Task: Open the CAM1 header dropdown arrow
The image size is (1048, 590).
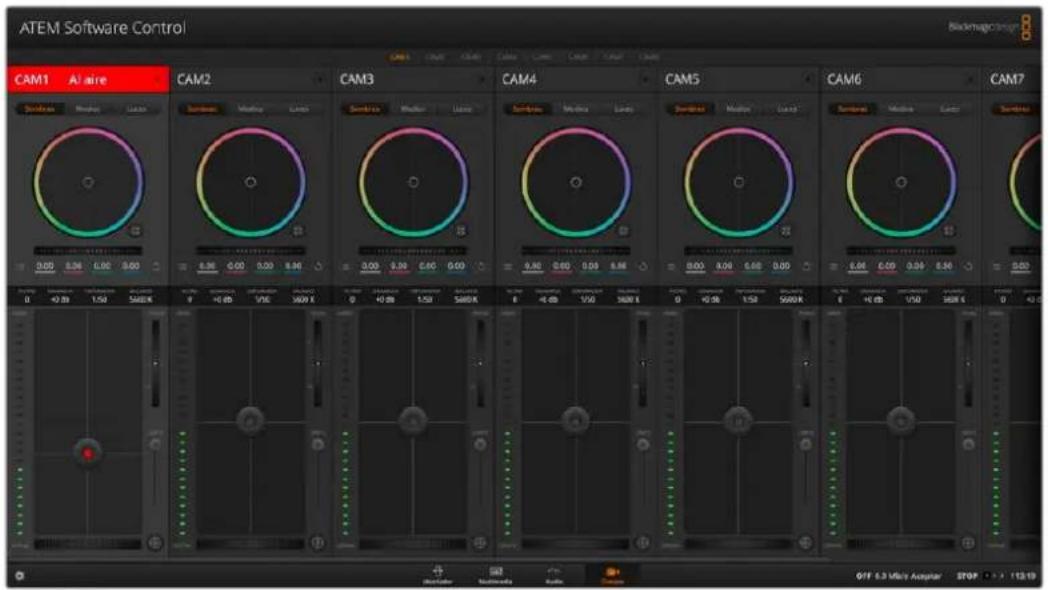Action: (x=158, y=80)
